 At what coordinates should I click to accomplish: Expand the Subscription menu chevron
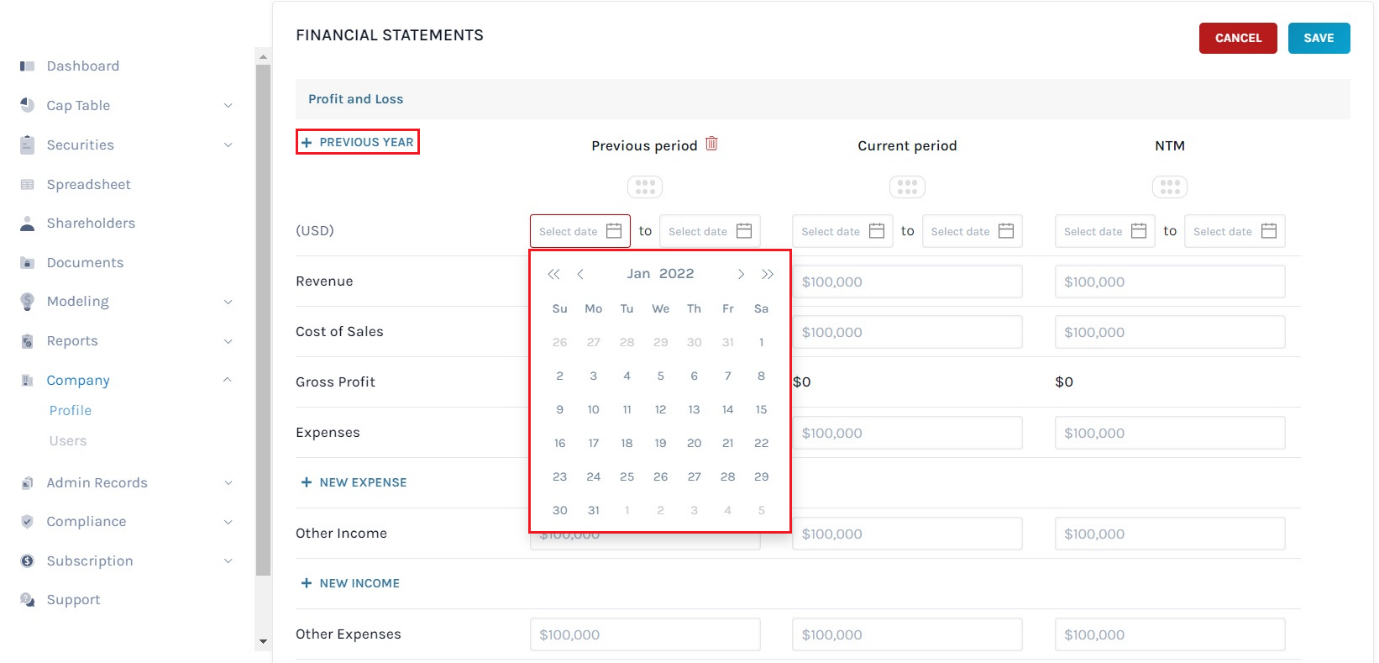pyautogui.click(x=228, y=561)
